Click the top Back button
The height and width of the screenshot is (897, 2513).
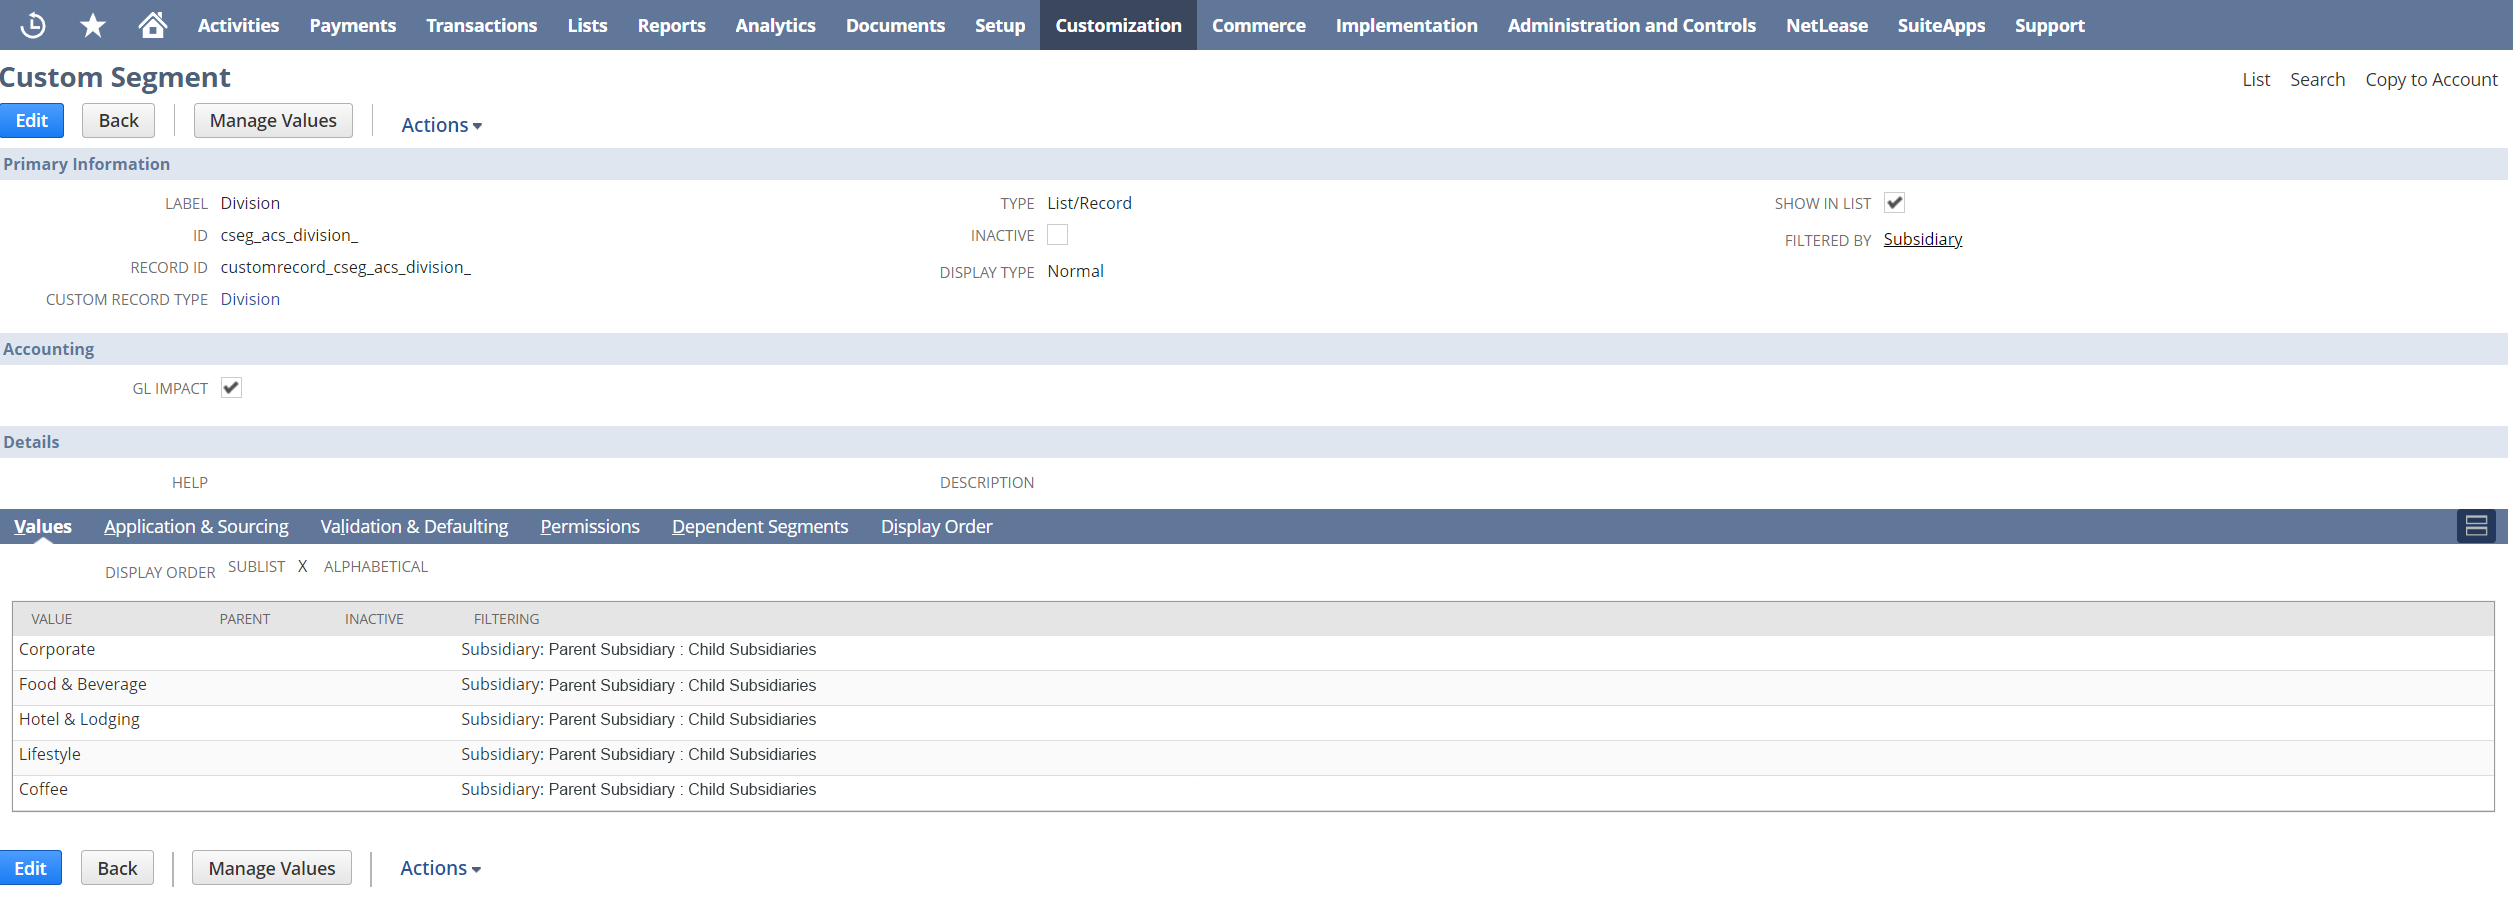tap(119, 121)
